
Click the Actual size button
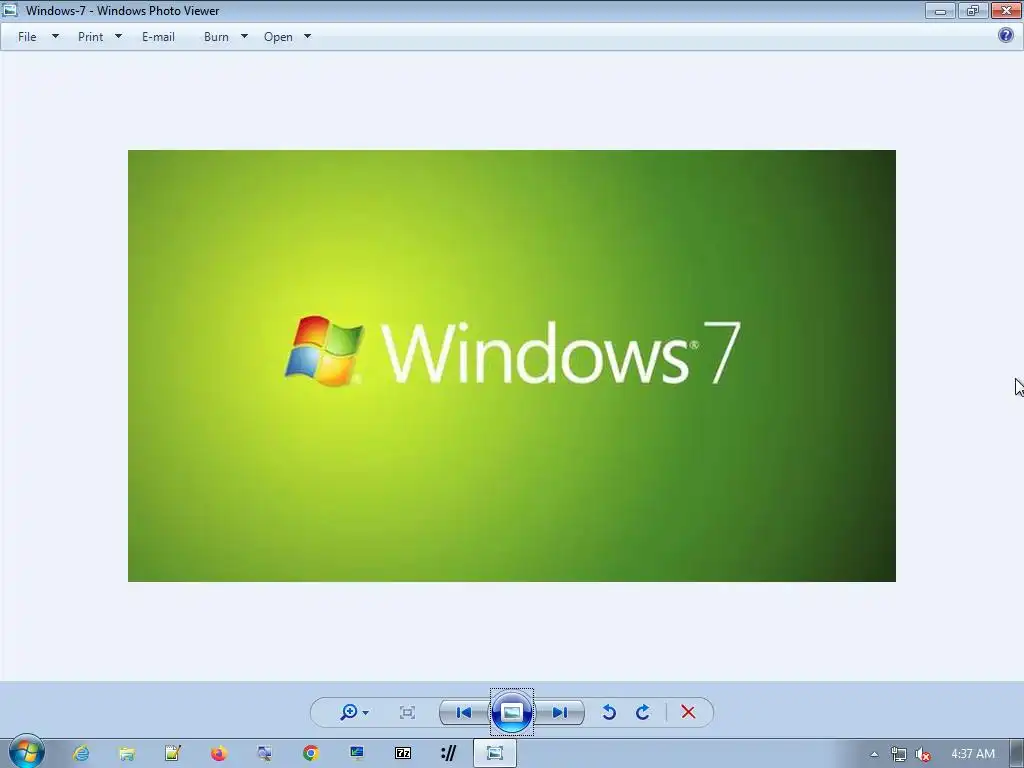tap(408, 712)
